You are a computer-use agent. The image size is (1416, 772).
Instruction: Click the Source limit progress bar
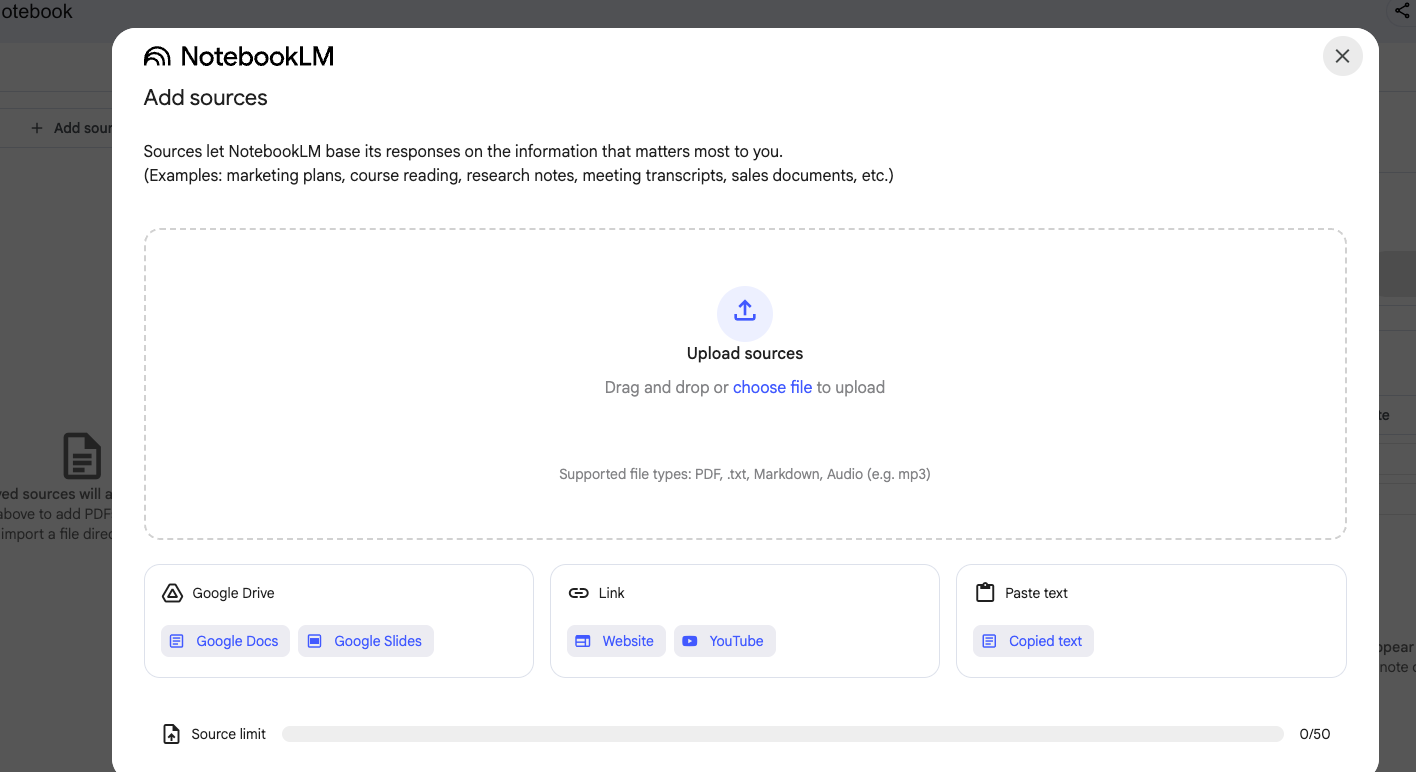(x=782, y=734)
